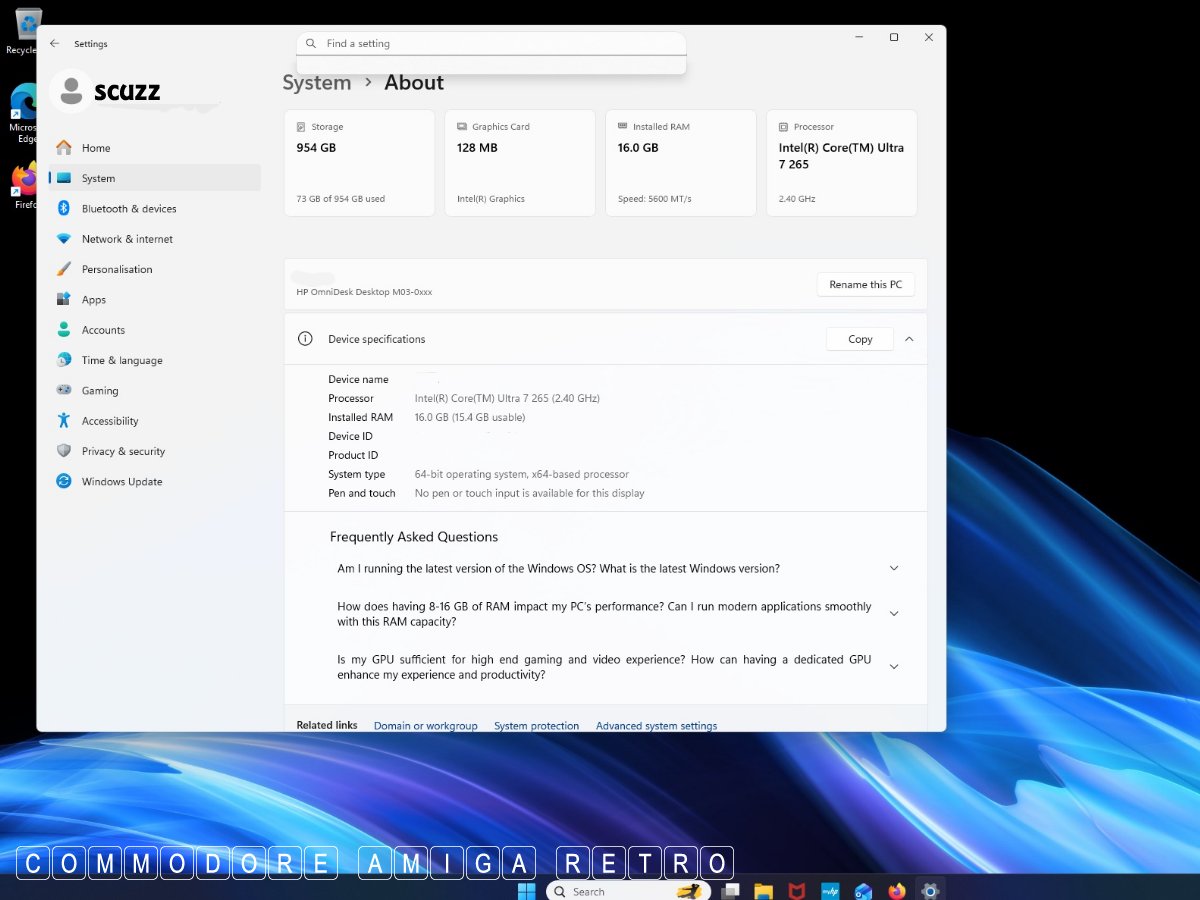The width and height of the screenshot is (1200, 900).
Task: Go to Personalisation settings
Action: pos(117,269)
